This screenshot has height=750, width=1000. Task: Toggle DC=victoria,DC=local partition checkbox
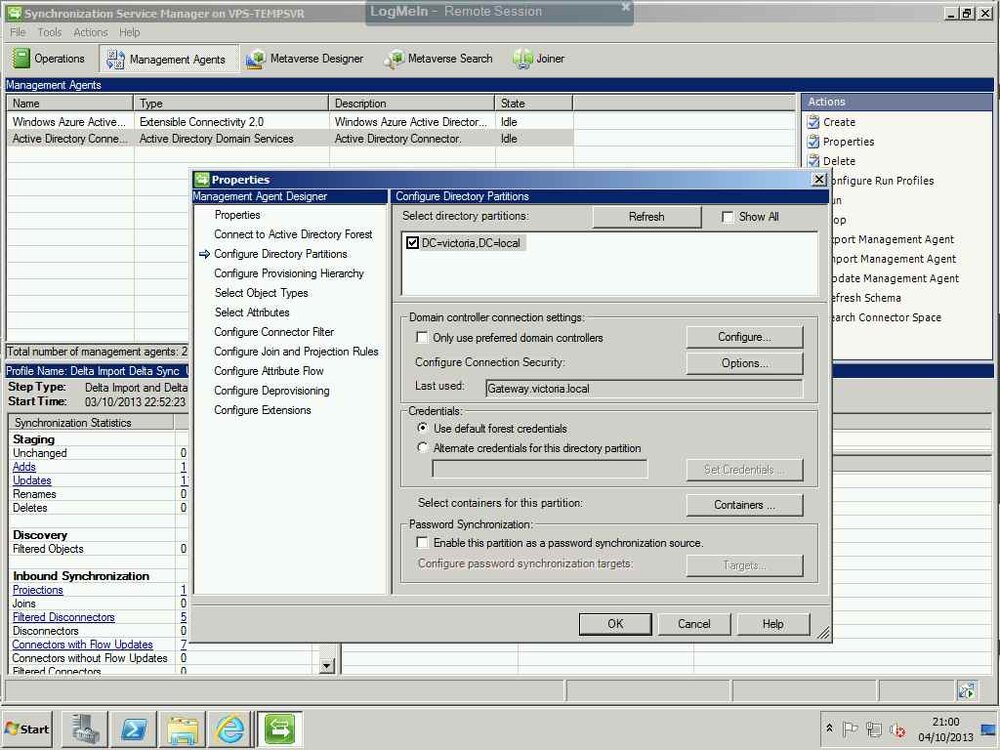(412, 242)
